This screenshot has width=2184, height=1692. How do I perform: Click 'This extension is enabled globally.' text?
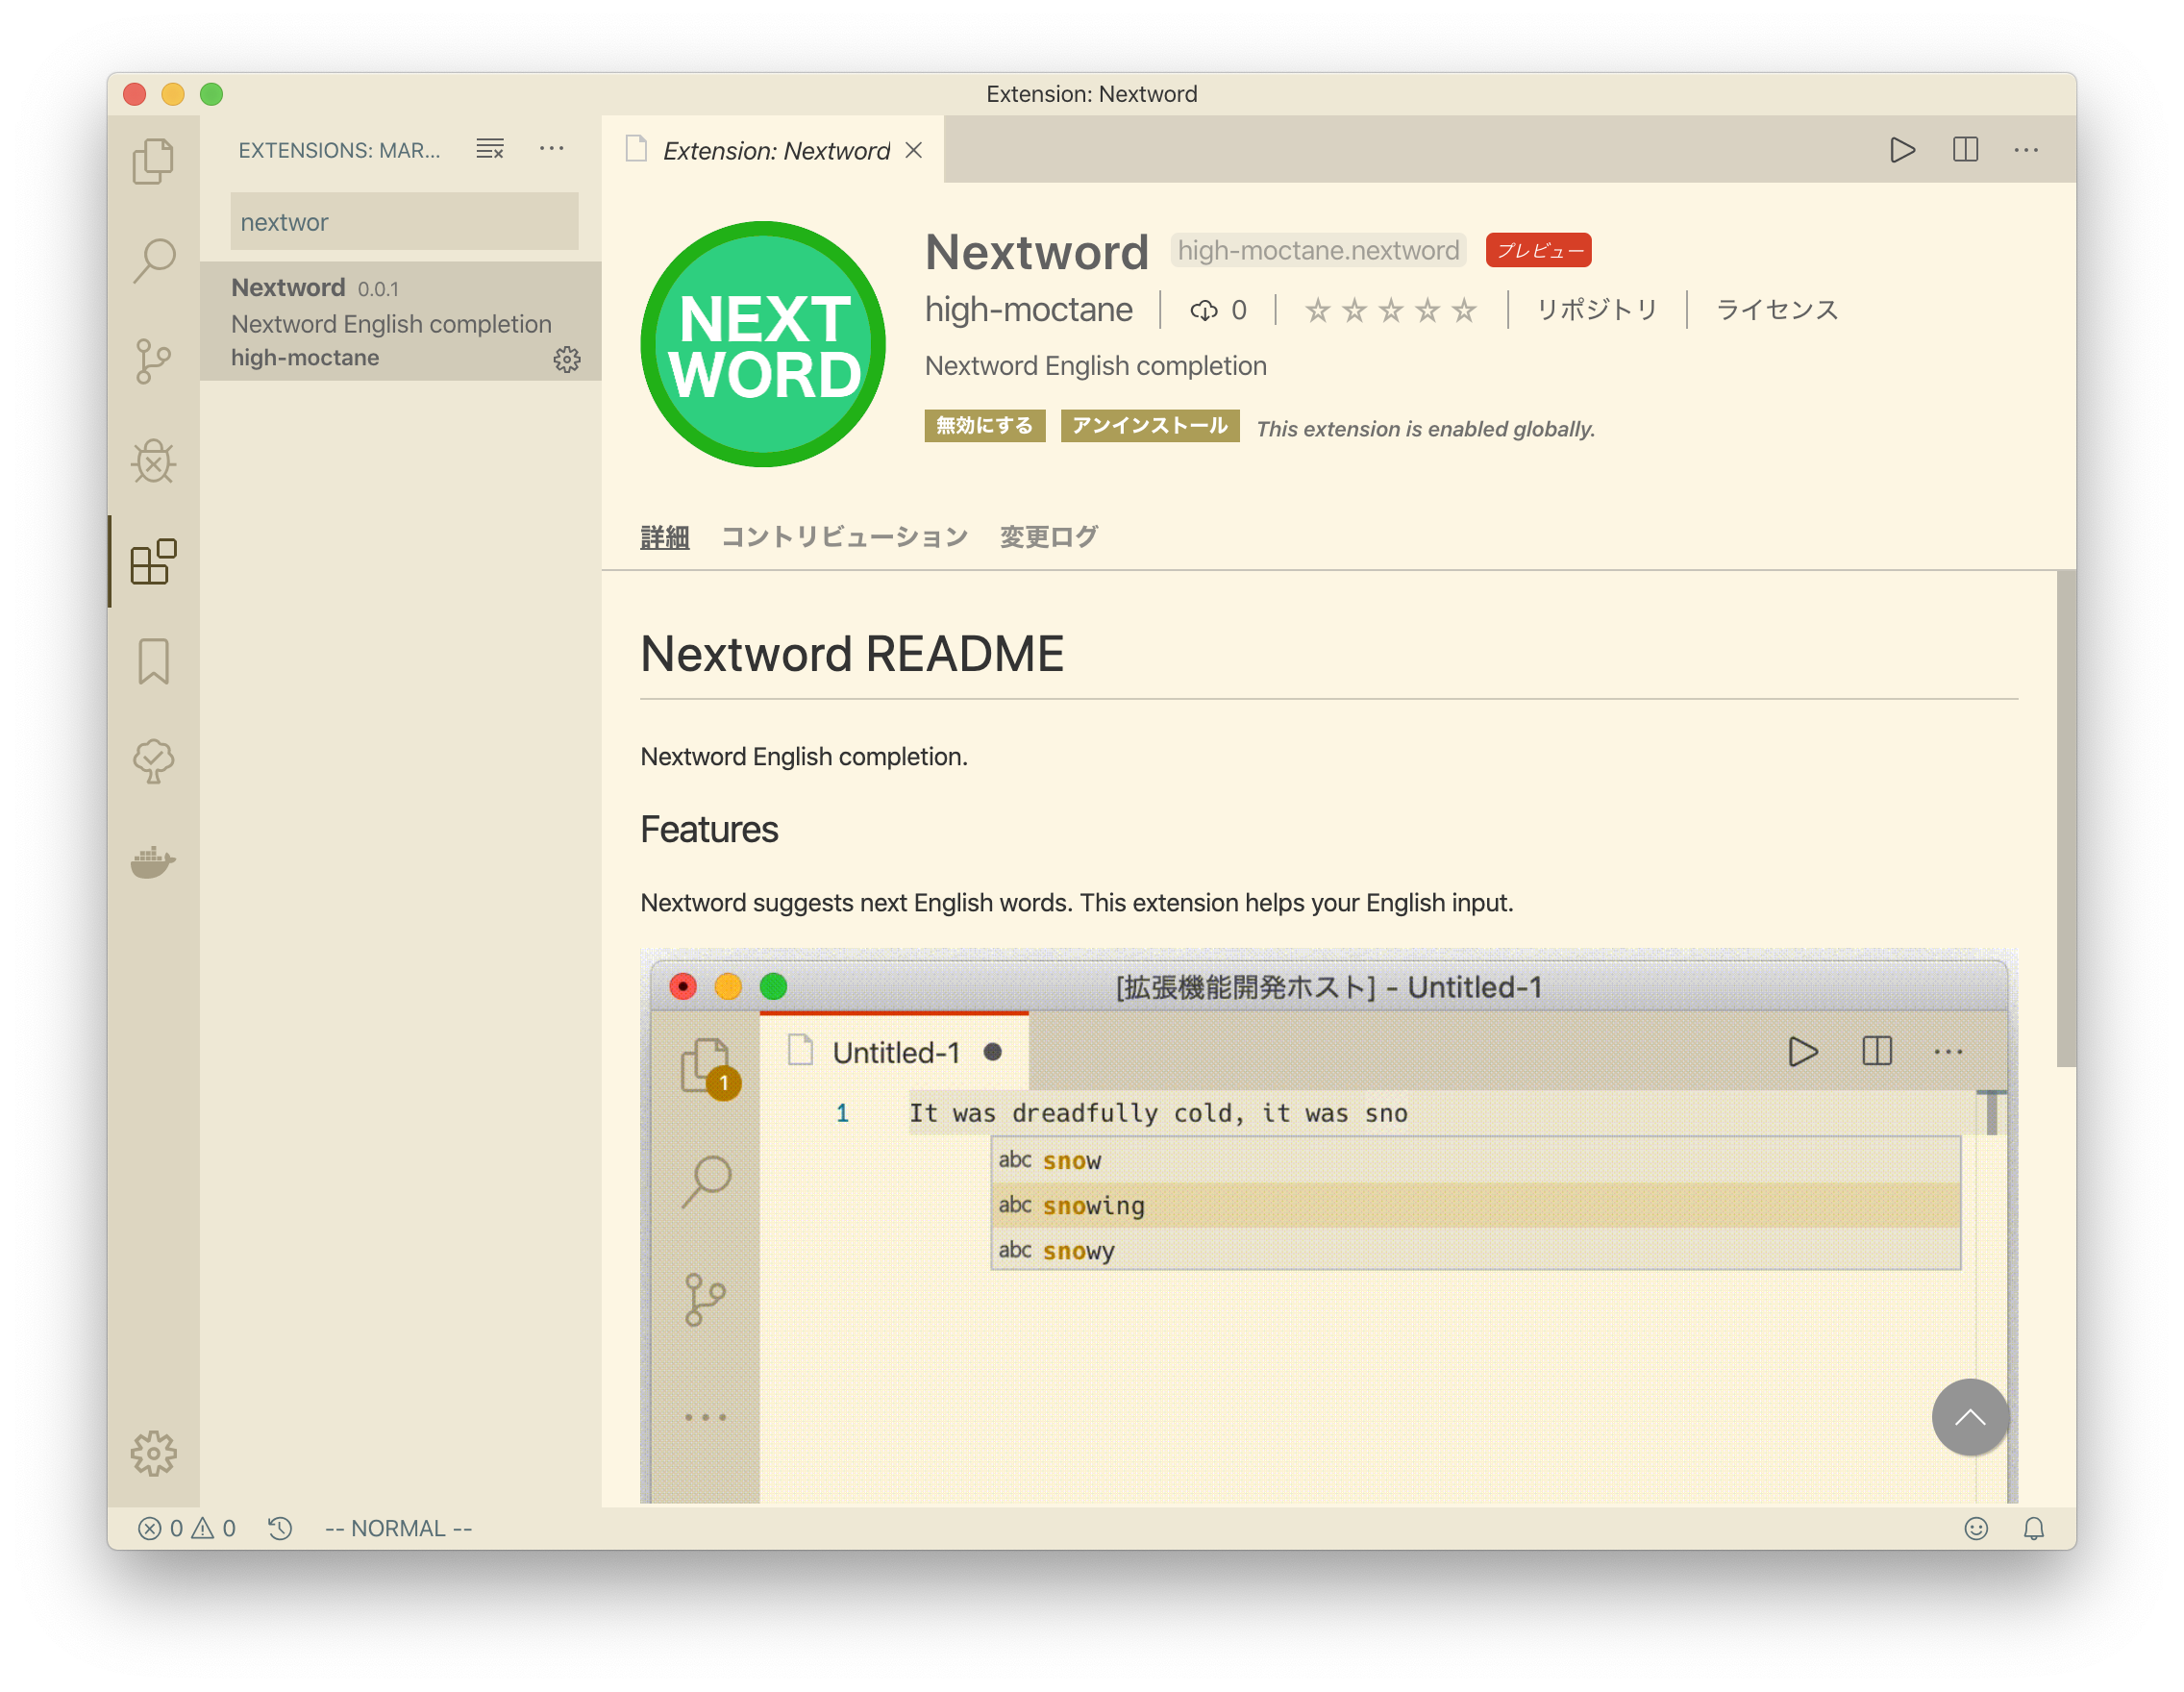[x=1425, y=429]
